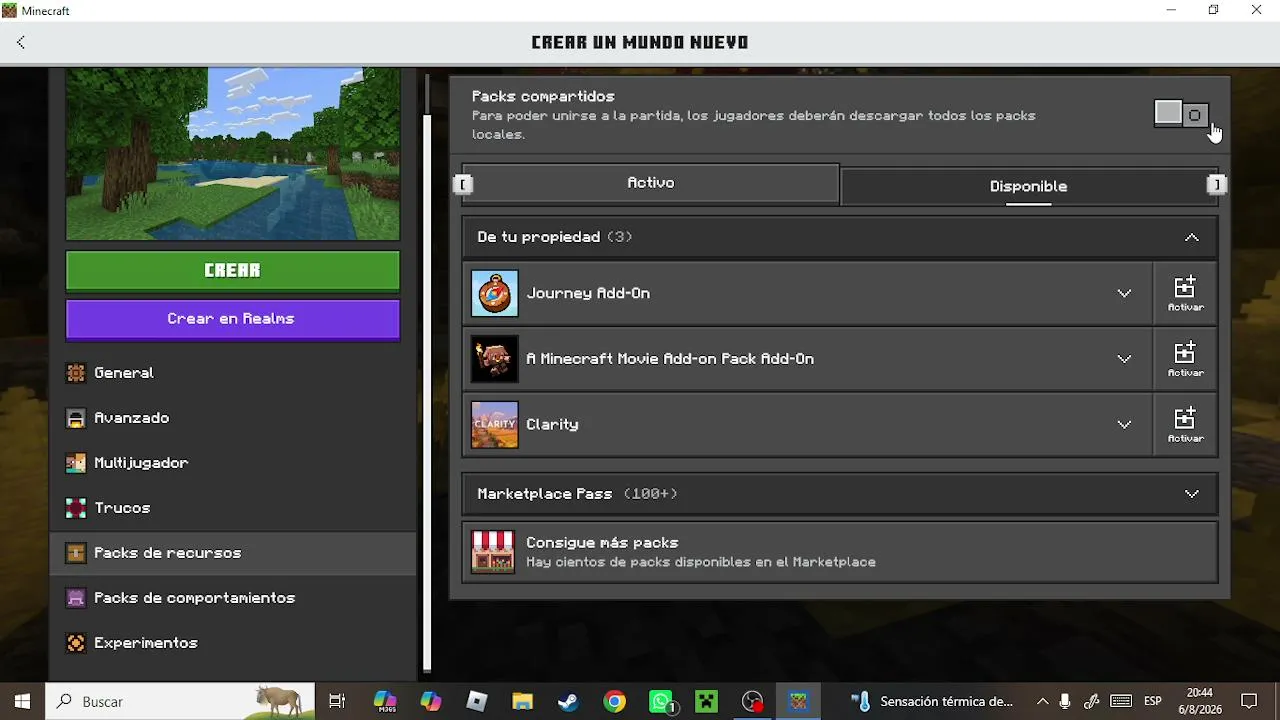This screenshot has height=720, width=1280.
Task: Expand Journey Add-On details chevron
Action: pyautogui.click(x=1124, y=293)
